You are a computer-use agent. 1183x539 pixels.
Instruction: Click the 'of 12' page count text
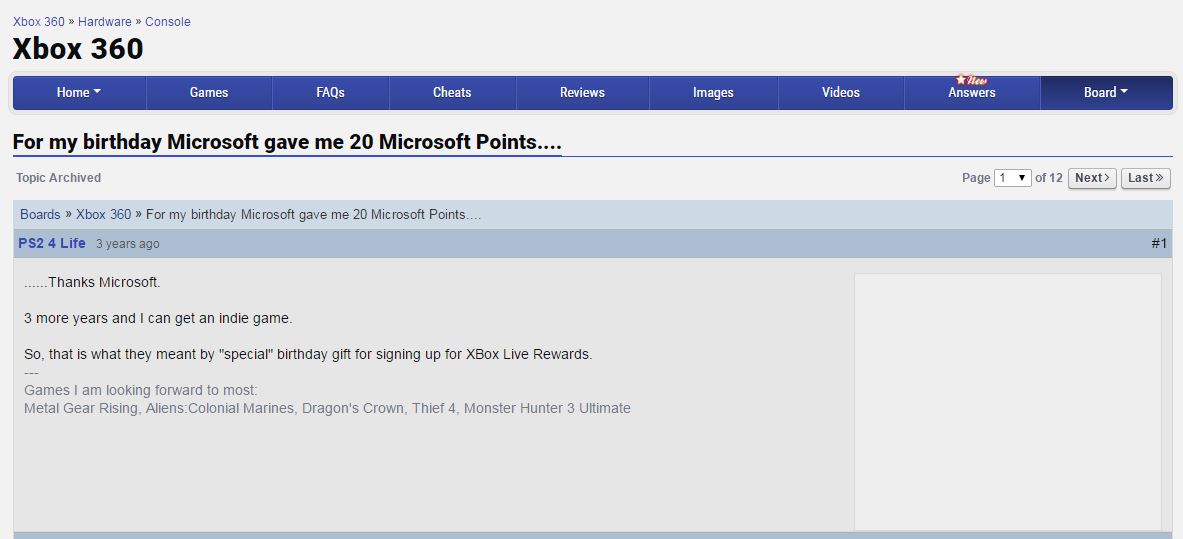coord(1049,178)
